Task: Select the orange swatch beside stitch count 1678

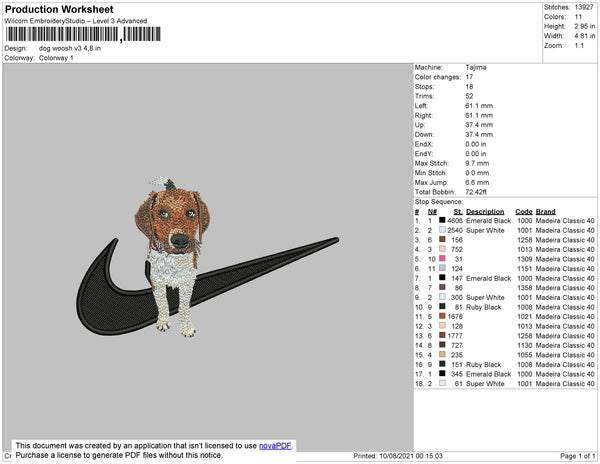Action: (442, 316)
